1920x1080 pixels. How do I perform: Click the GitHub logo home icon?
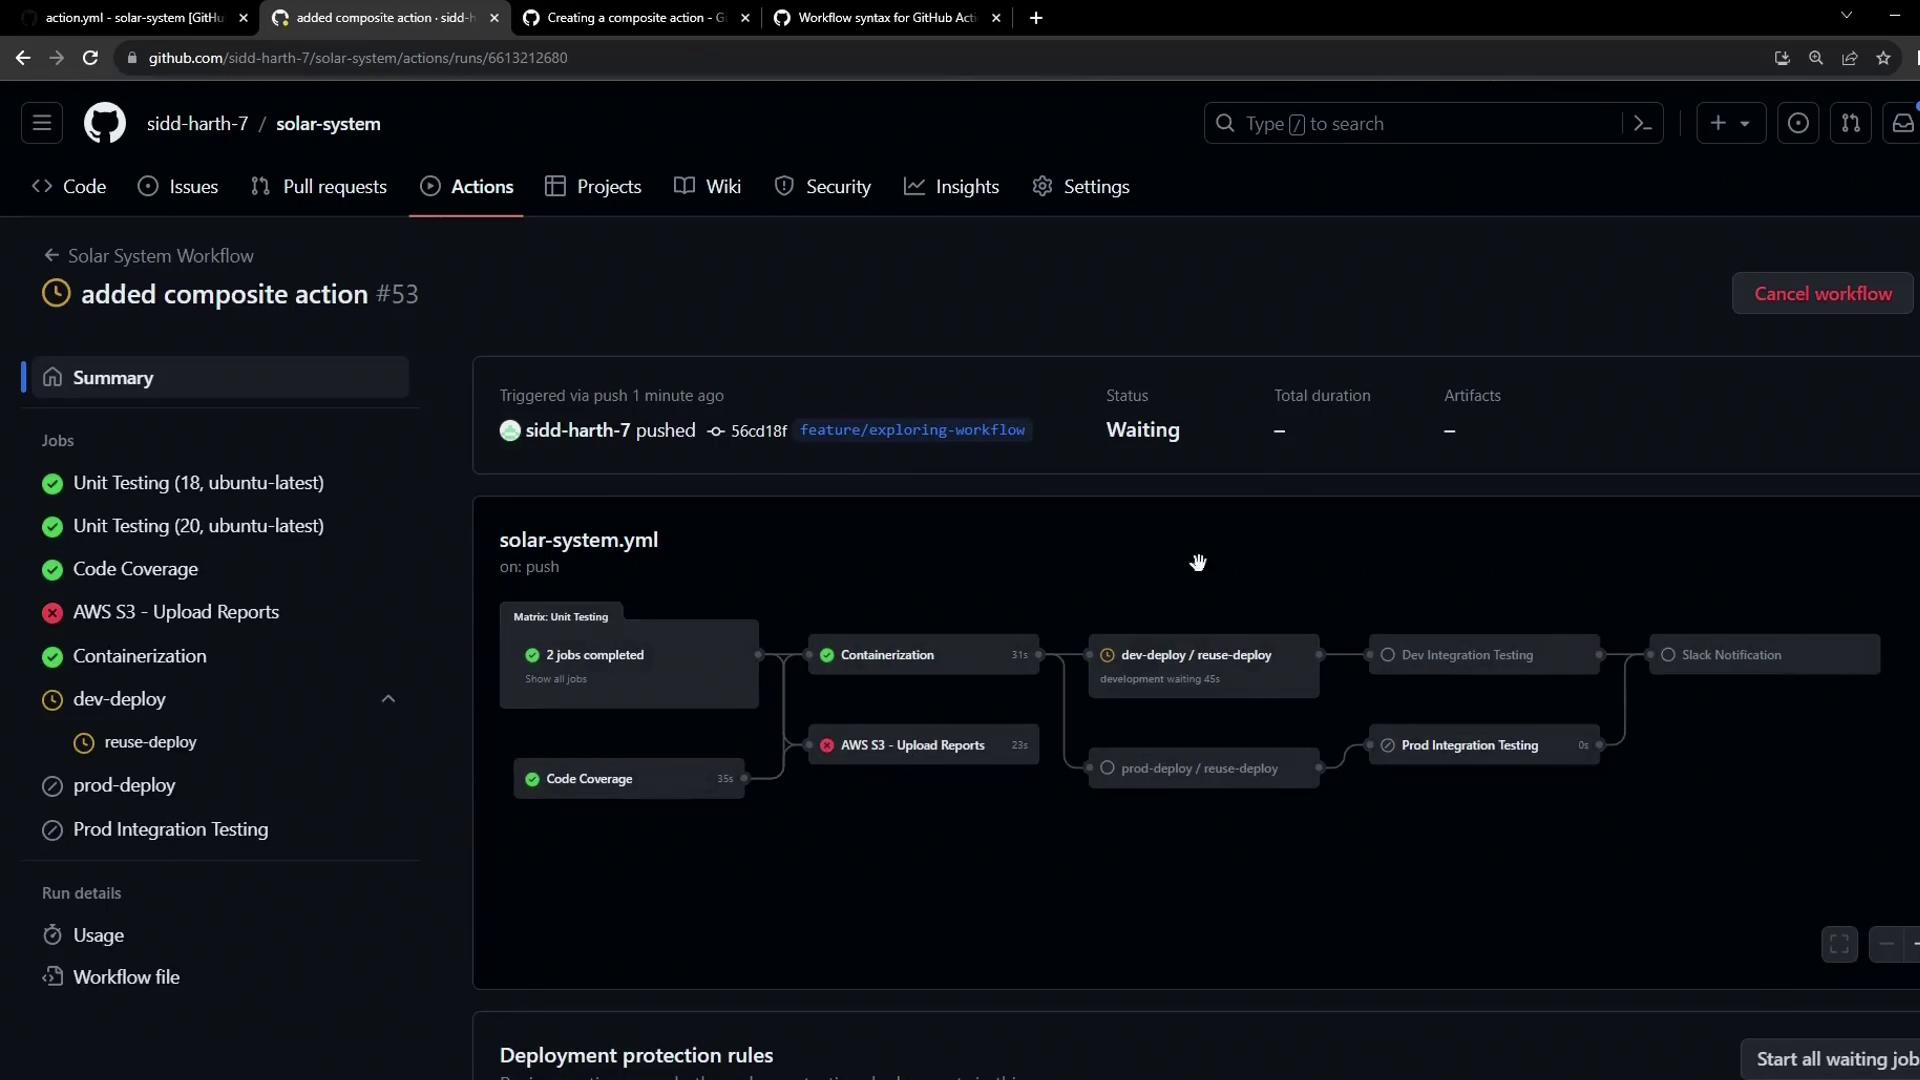tap(104, 123)
